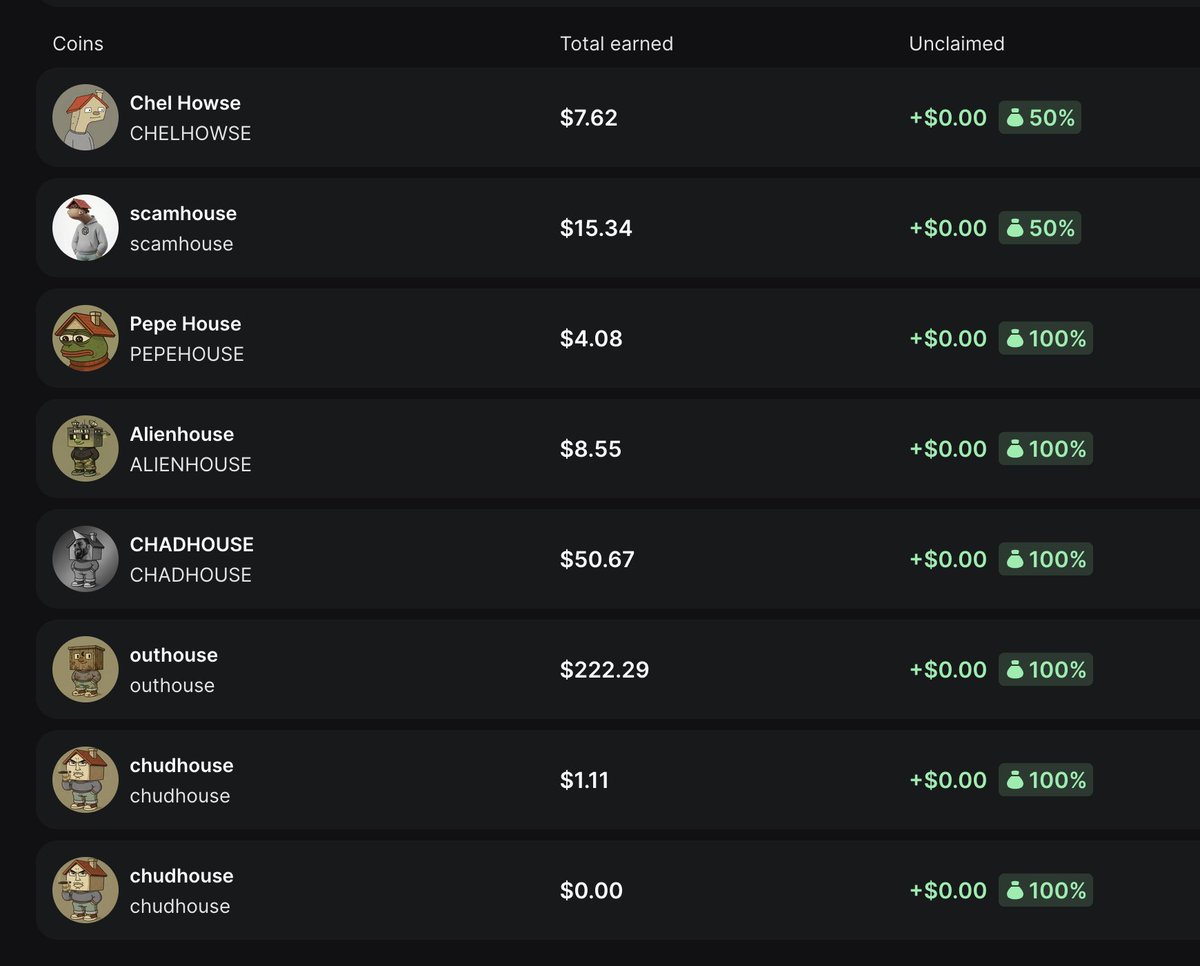Open the Alienhouse coin name link
Screen dimensions: 1200x966
pos(182,434)
